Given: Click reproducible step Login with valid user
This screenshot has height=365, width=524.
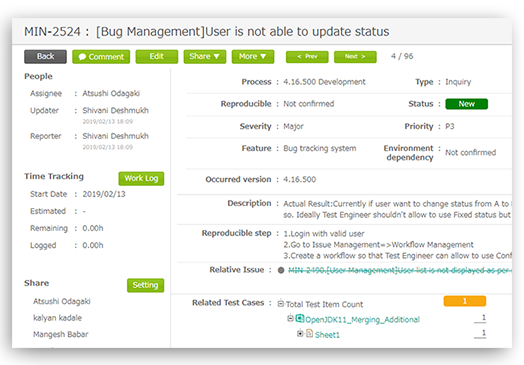Looking at the screenshot, I should click(x=324, y=234).
